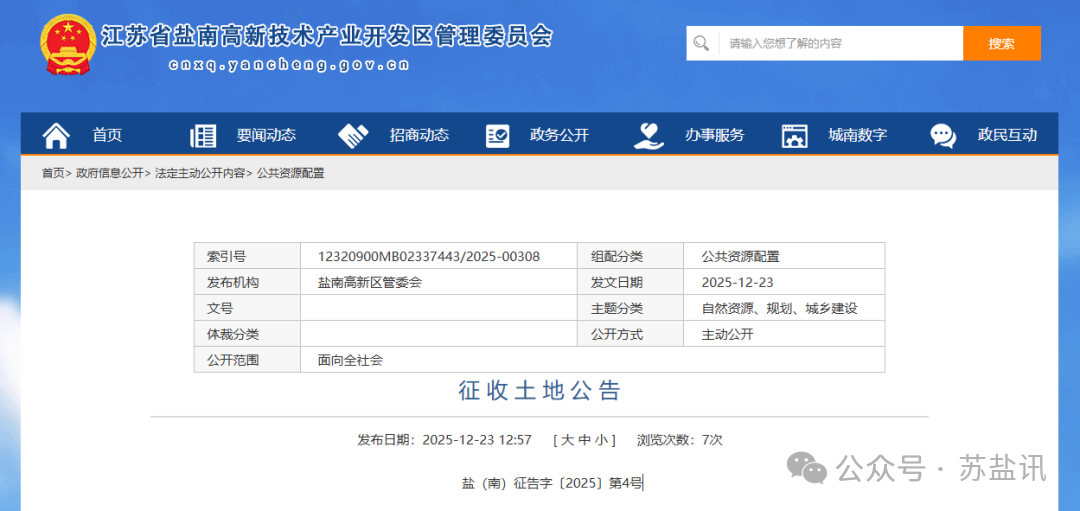Click the 首页 breadcrumb link
Image resolution: width=1080 pixels, height=511 pixels.
click(x=52, y=173)
